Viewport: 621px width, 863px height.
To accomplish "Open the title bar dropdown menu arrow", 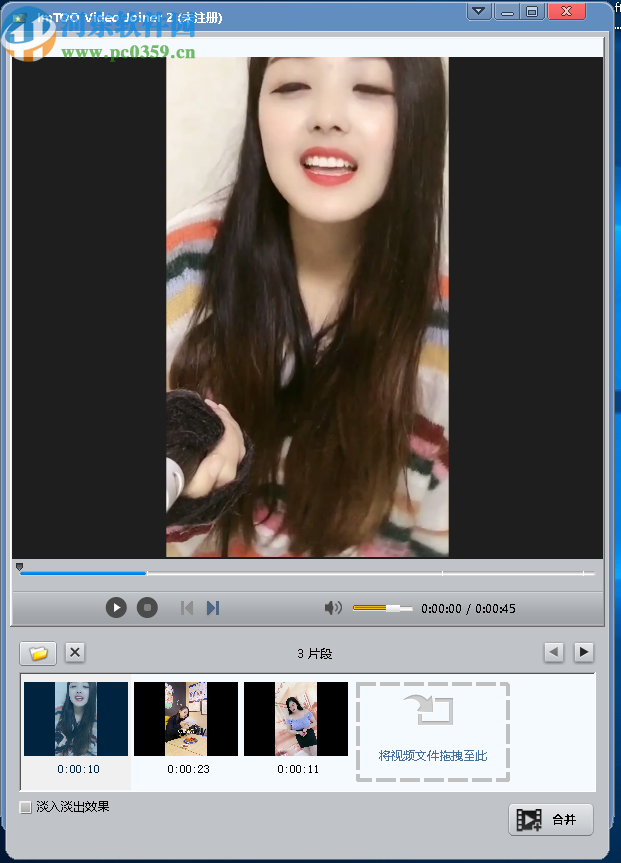I will tap(479, 12).
